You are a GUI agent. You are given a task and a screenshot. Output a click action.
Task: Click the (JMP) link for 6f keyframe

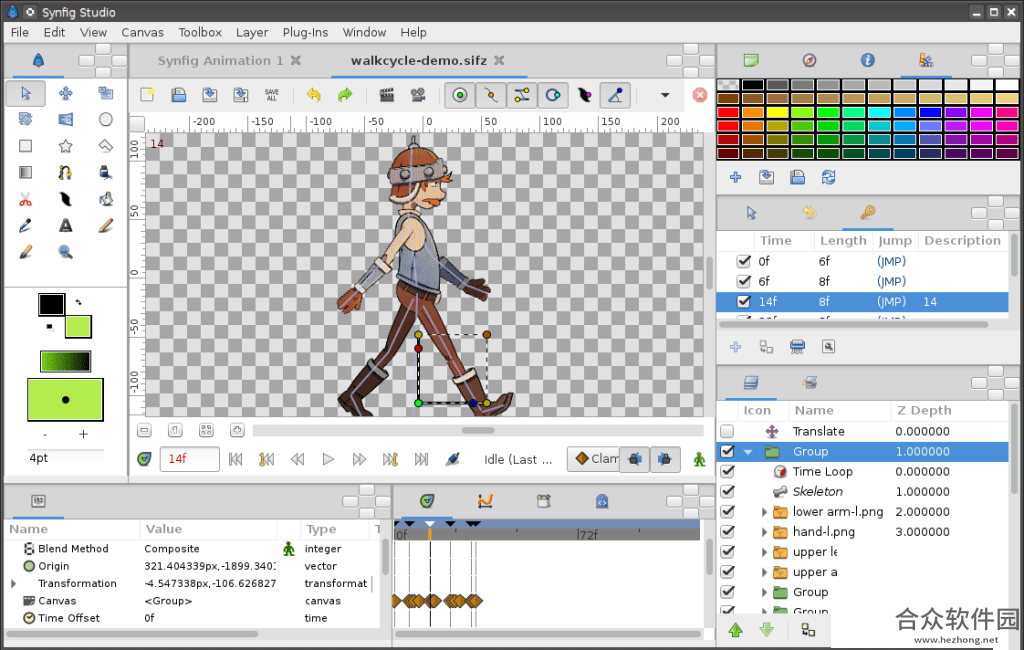[x=891, y=282]
